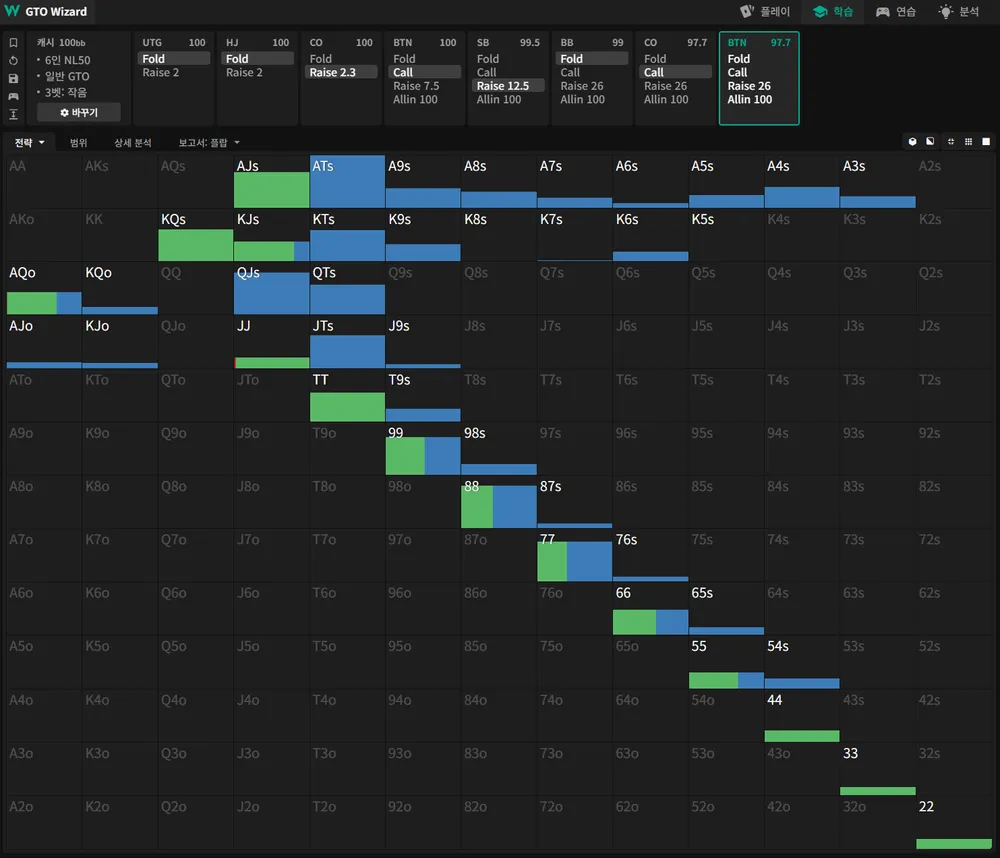This screenshot has height=858, width=1000.
Task: Select the CO 97.7 Call action
Action: click(x=675, y=73)
